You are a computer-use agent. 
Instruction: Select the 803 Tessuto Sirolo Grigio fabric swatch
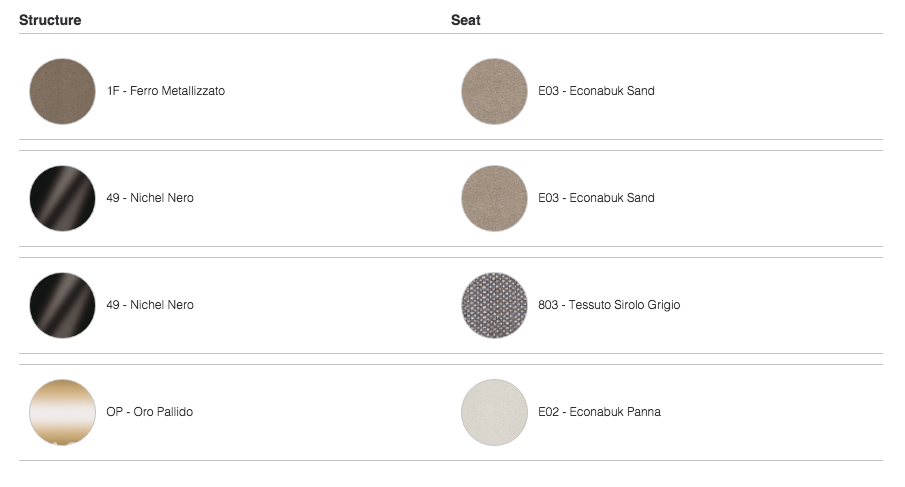494,305
